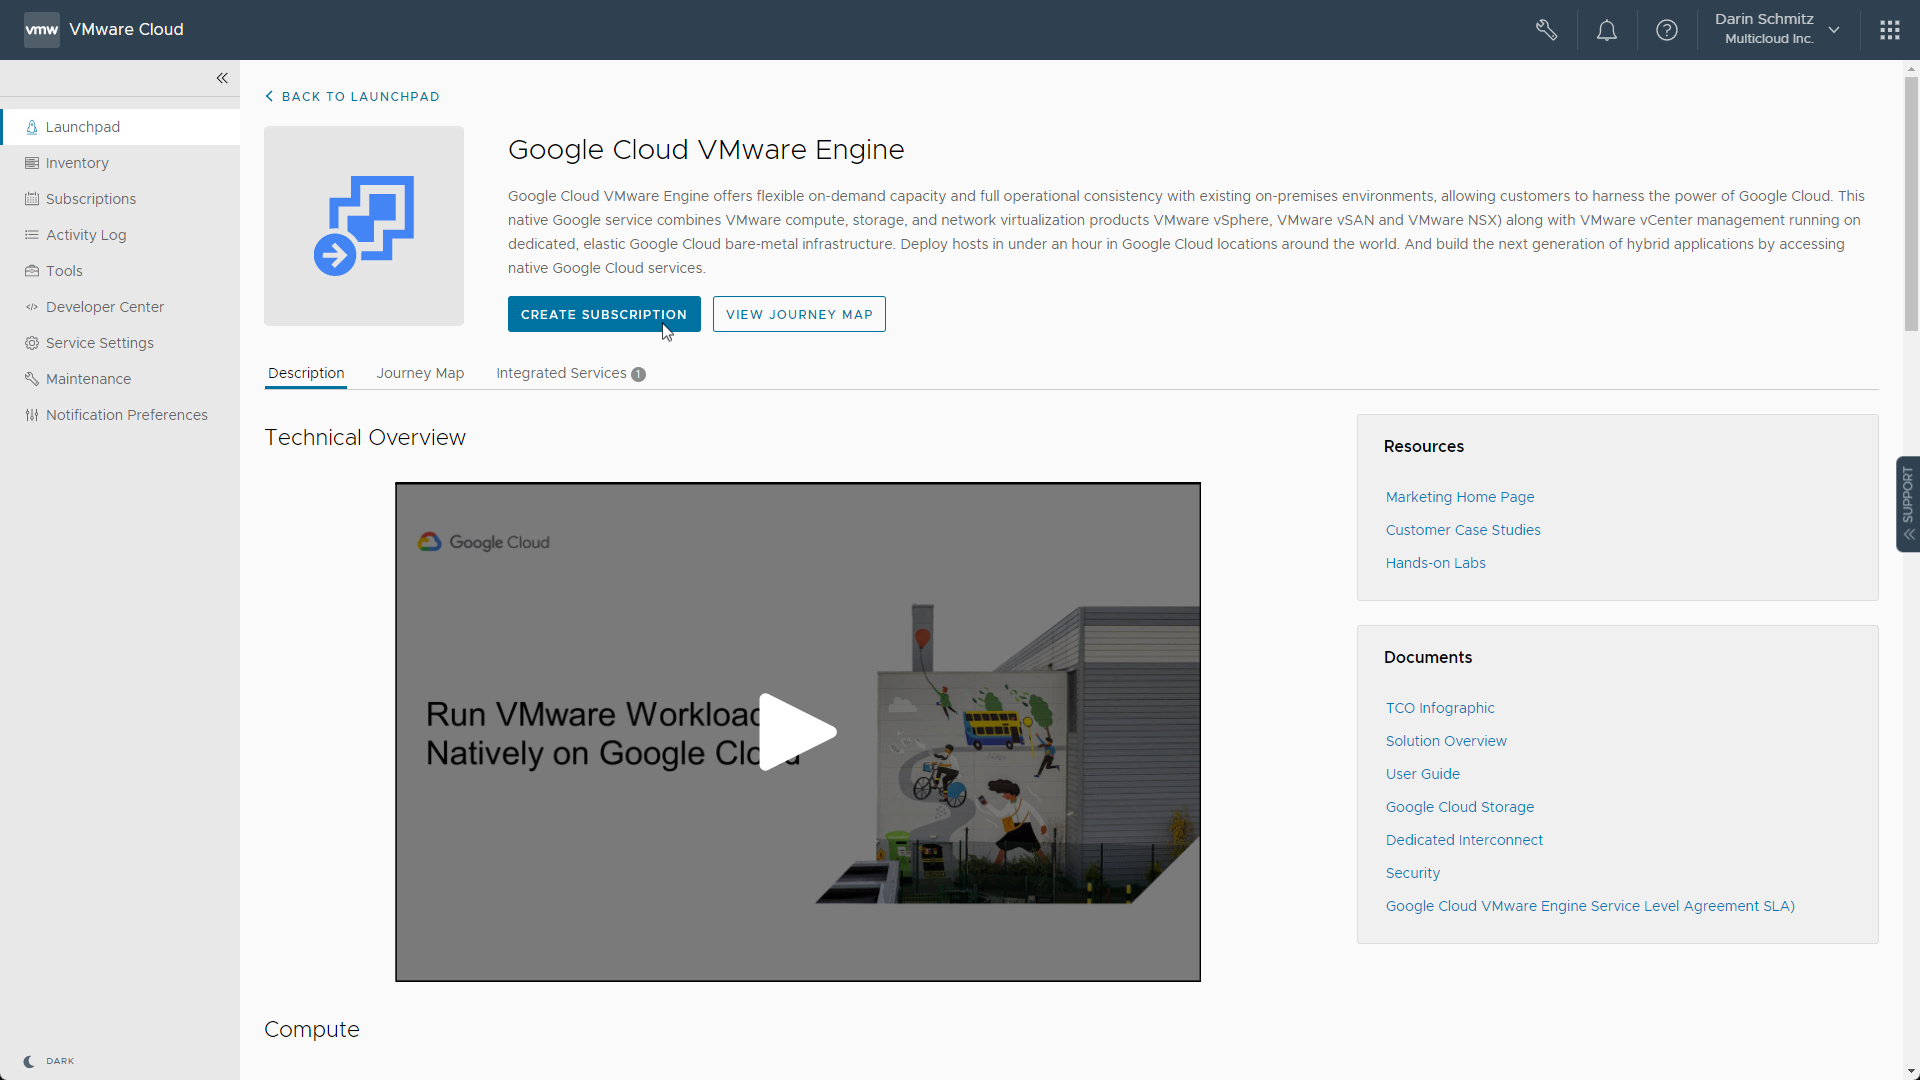Screen dimensions: 1920x1080
Task: Open Maintenance section
Action: pyautogui.click(x=120, y=379)
